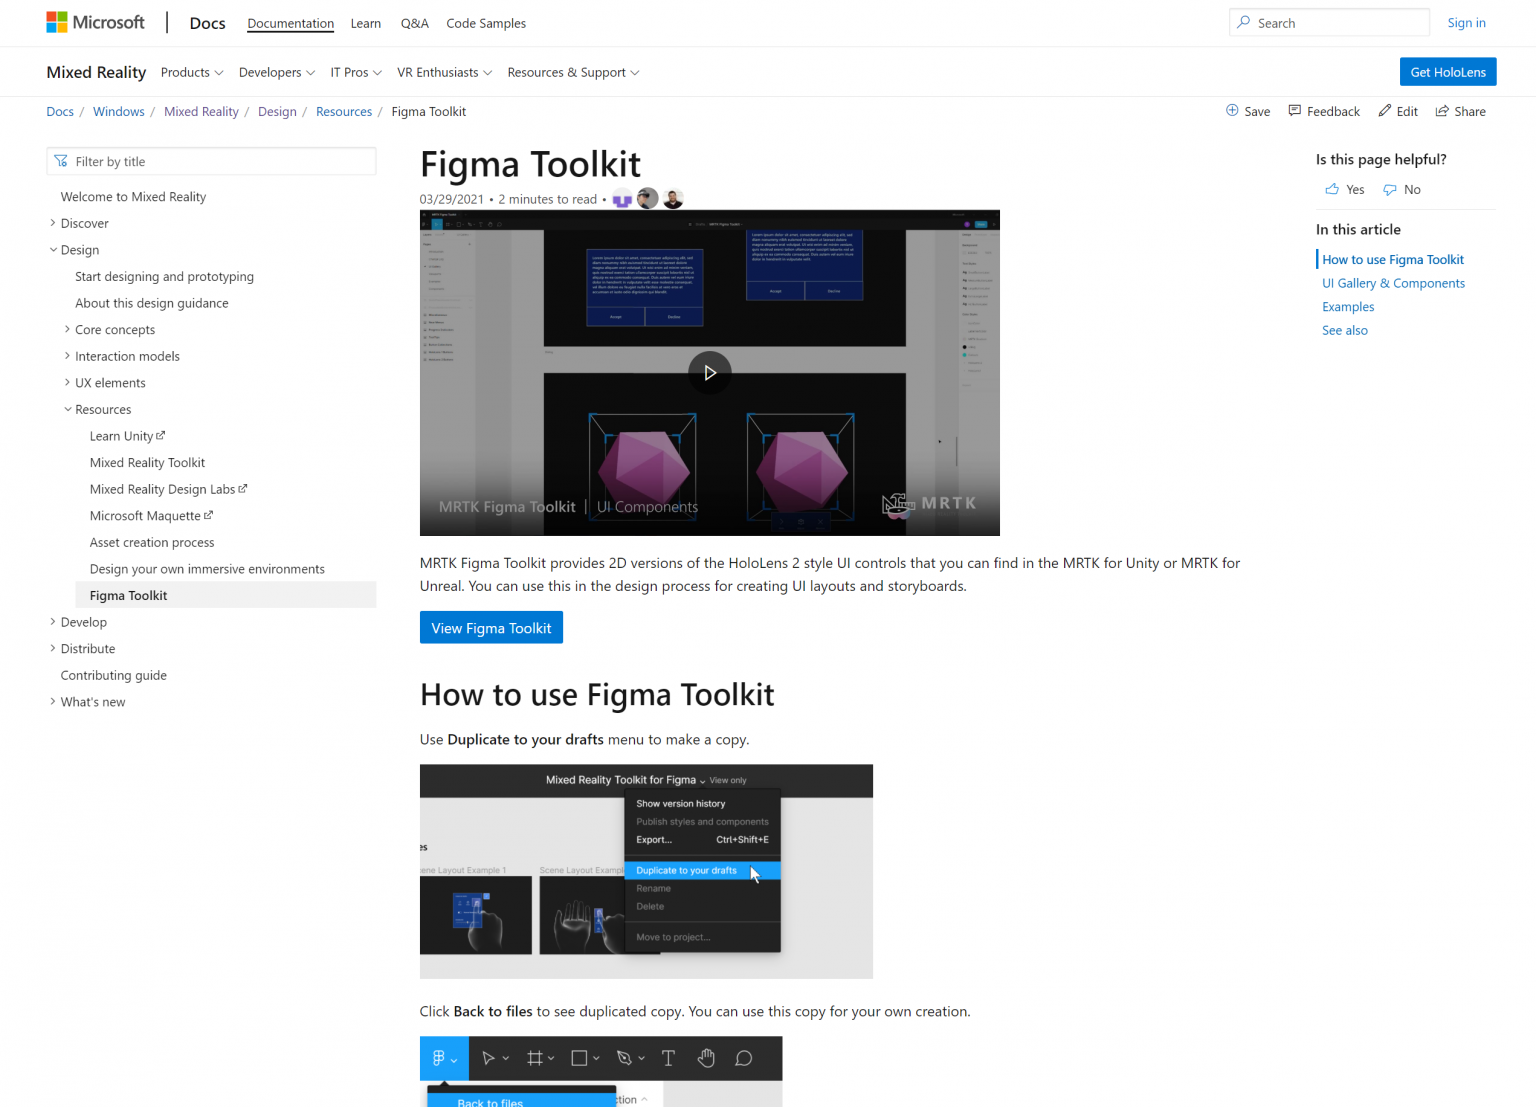Select the Frame tool in the Figma toolbar
This screenshot has height=1107, width=1536.
click(536, 1058)
